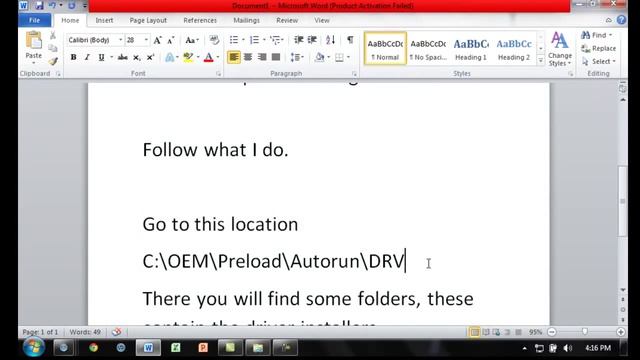Toggle Bold formatting
The width and height of the screenshot is (640, 360).
click(x=73, y=58)
